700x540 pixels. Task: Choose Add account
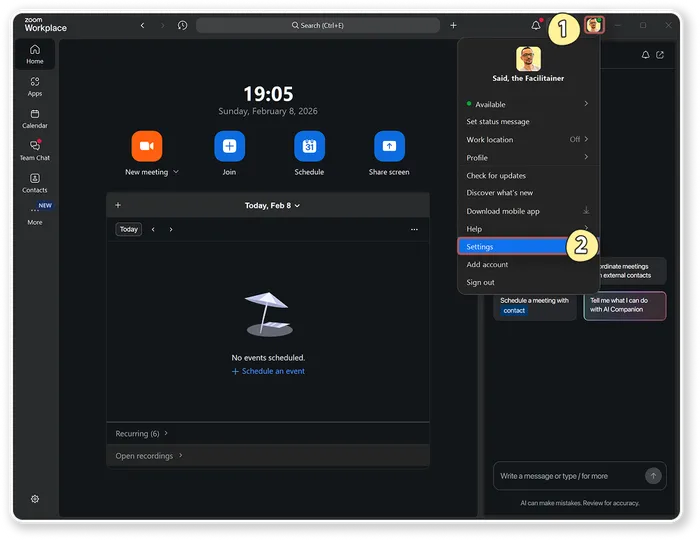coord(528,265)
